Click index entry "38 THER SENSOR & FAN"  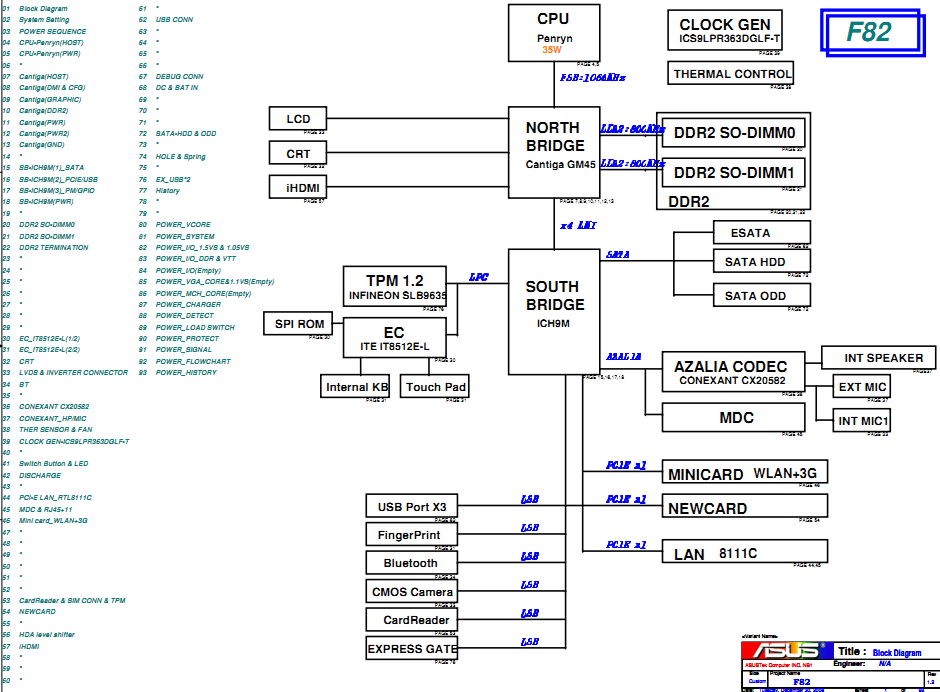47,429
